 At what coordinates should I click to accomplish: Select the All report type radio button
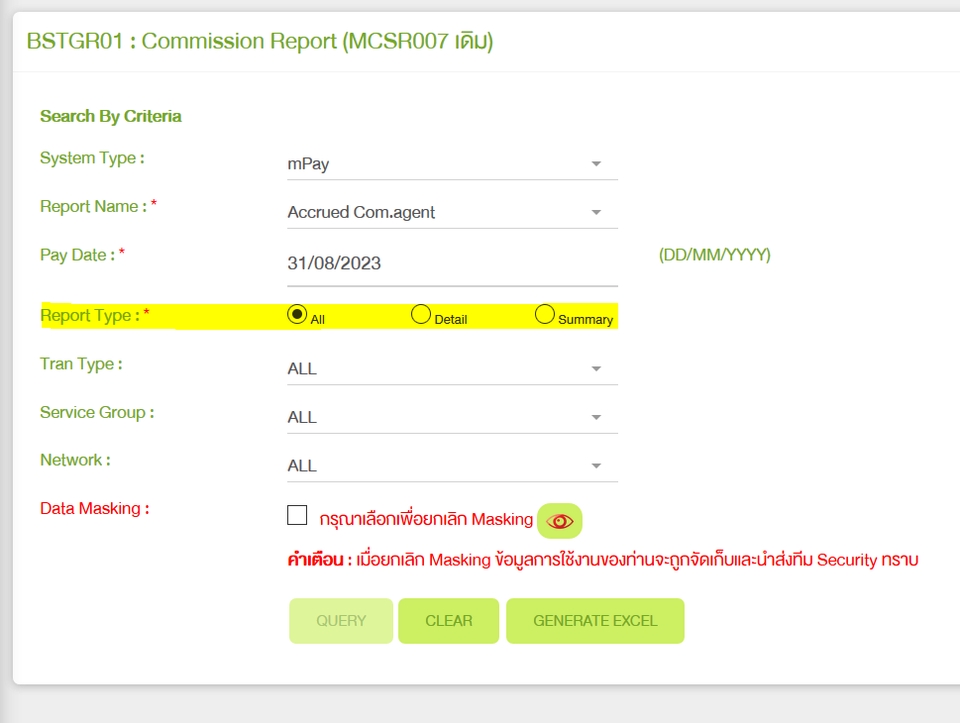point(297,312)
